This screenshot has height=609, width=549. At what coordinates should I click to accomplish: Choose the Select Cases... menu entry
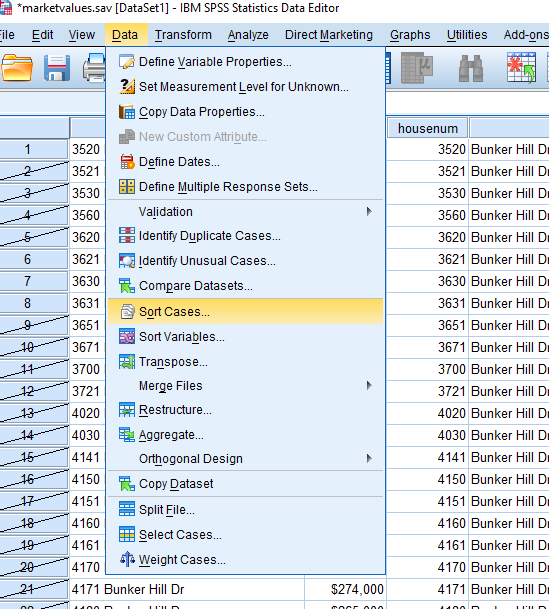tap(245, 535)
